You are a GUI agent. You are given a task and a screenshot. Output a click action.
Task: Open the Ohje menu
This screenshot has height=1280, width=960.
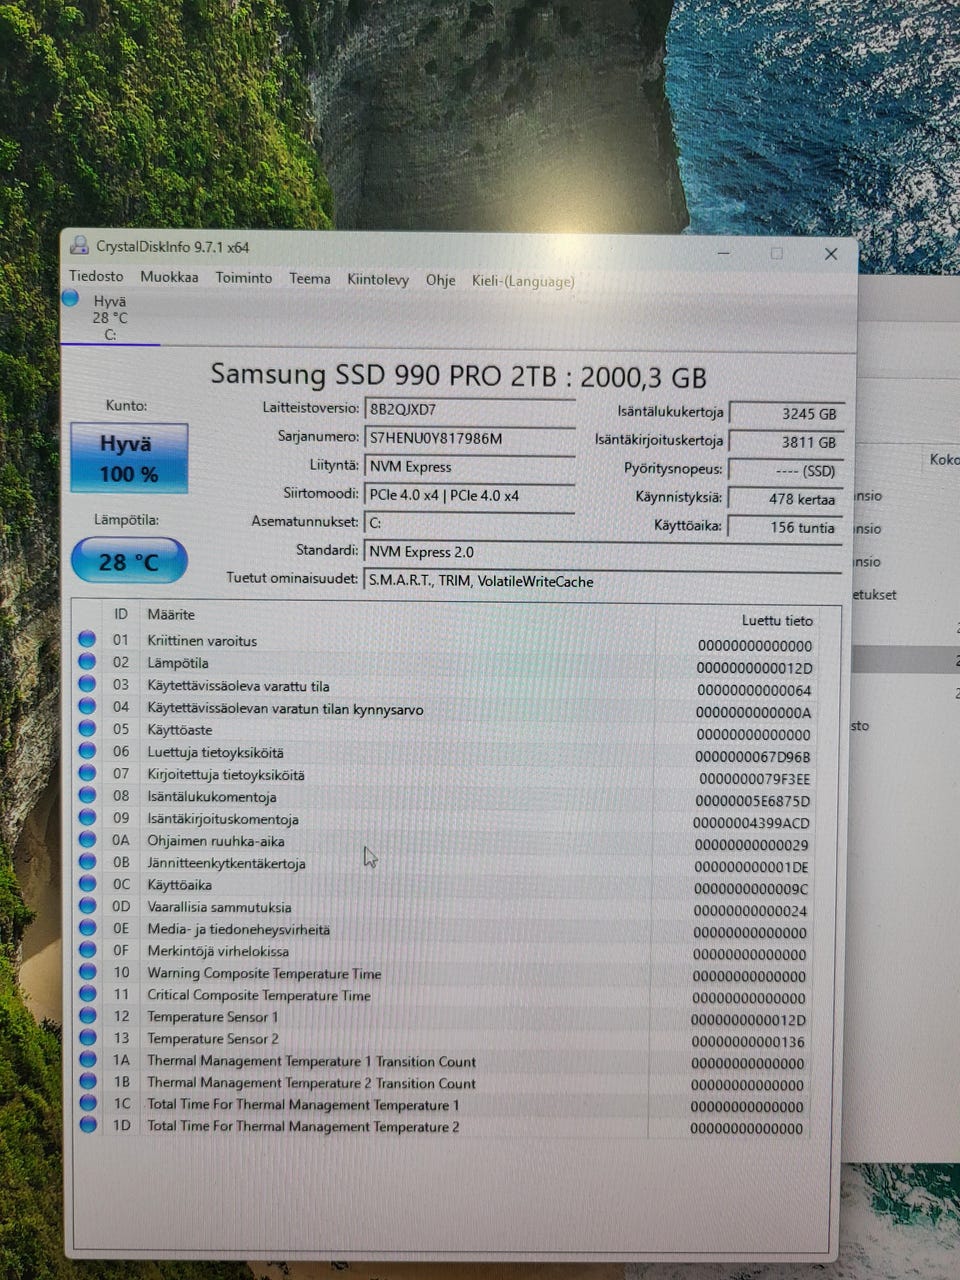click(x=441, y=281)
